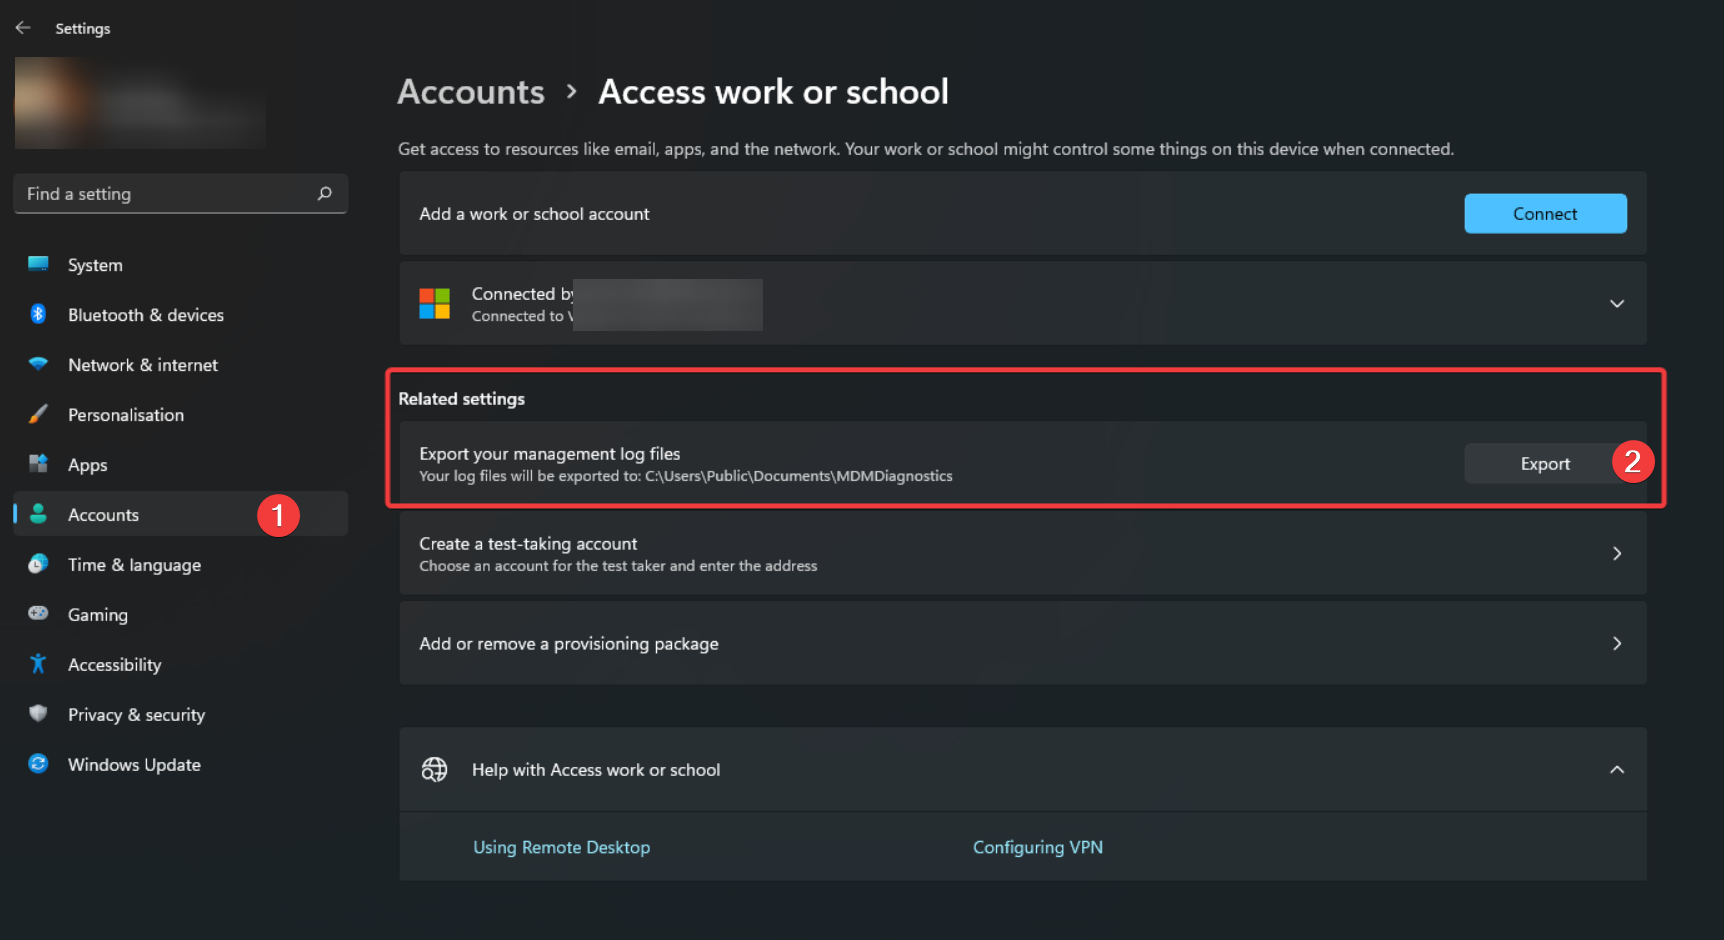Click the Export button for management logs
1724x940 pixels.
coord(1545,463)
